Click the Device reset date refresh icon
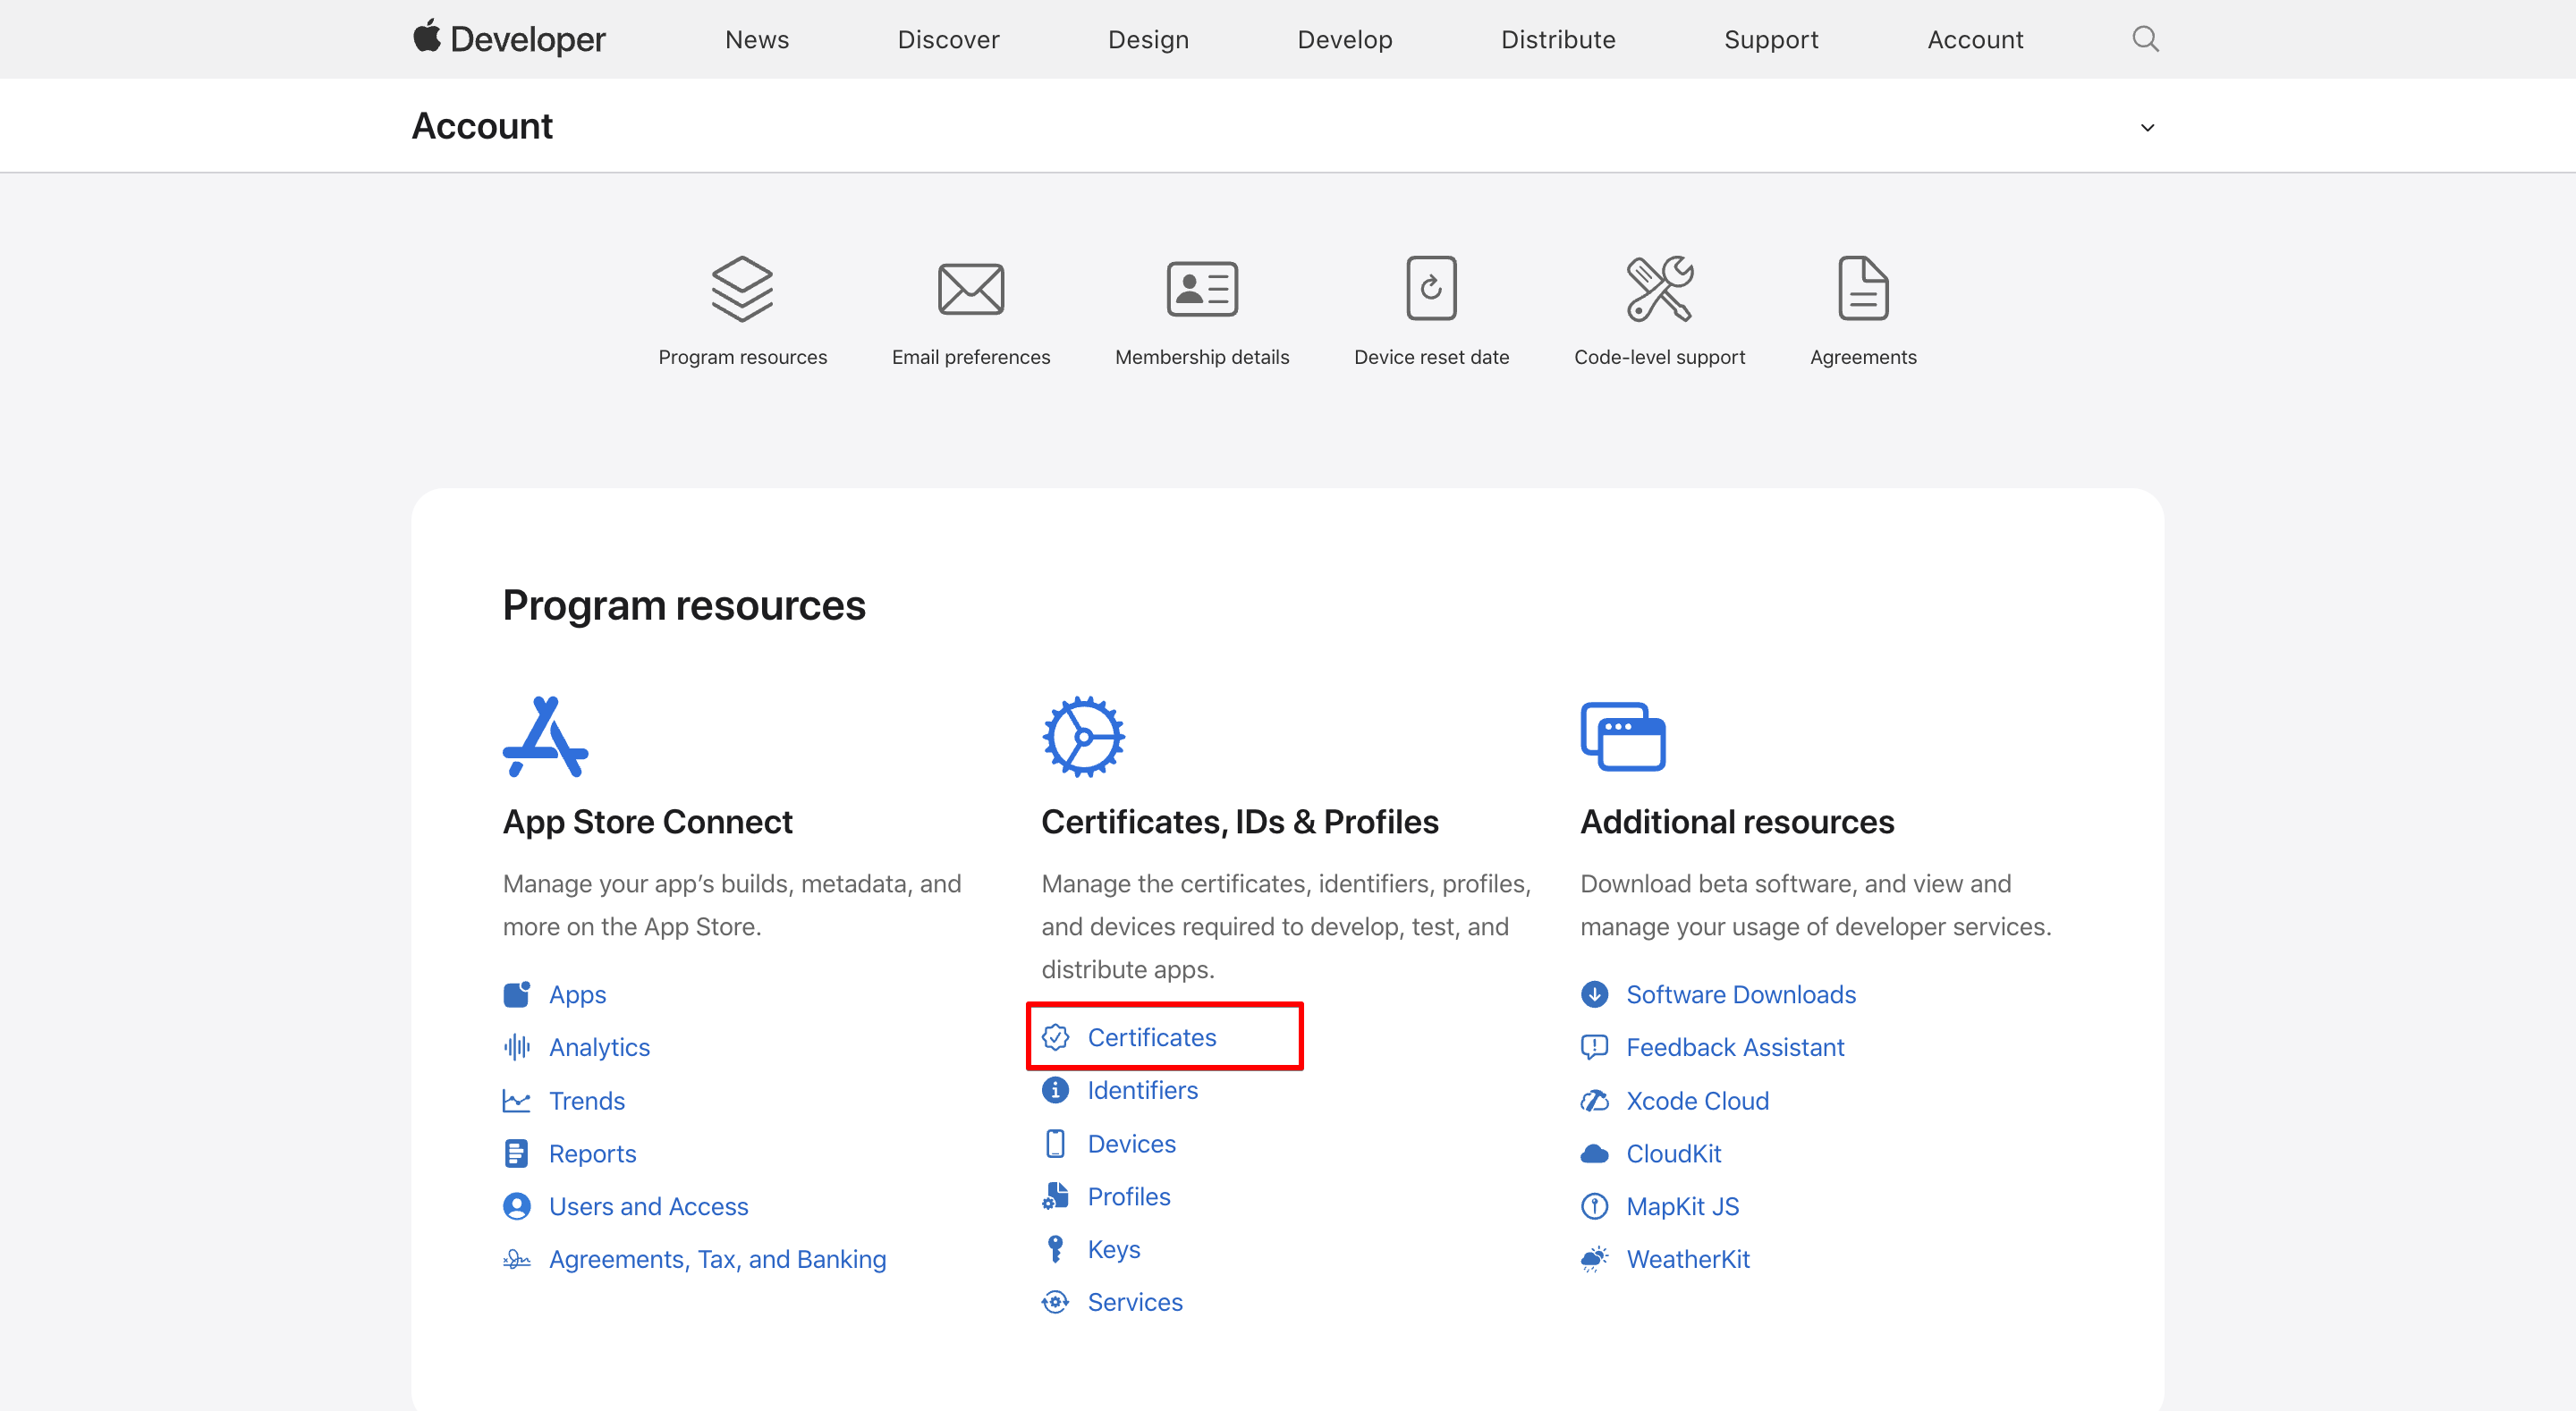This screenshot has height=1411, width=2576. click(x=1431, y=288)
